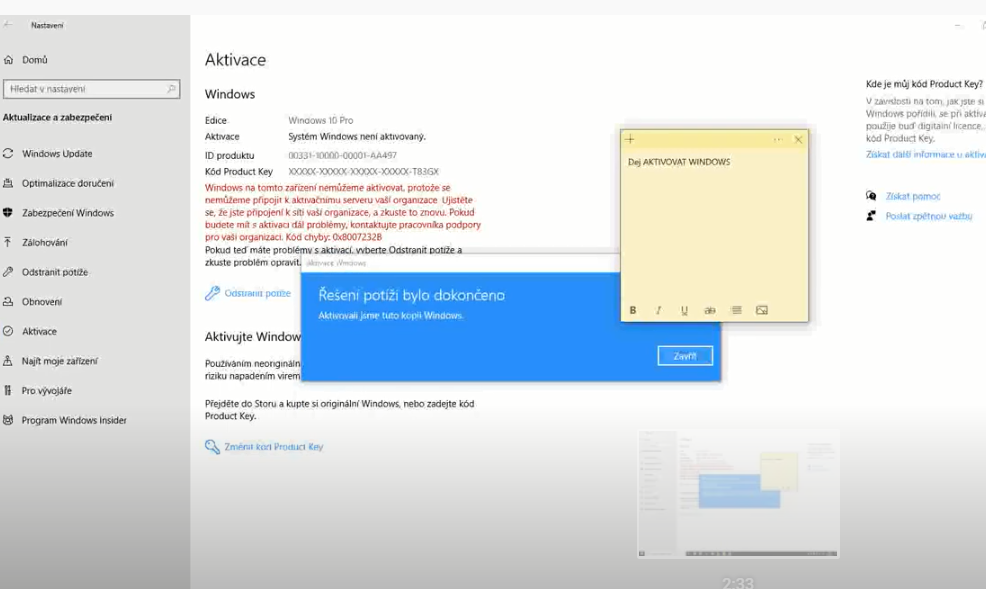
Task: Click the magnifier icon in the settings search box
Action: [171, 89]
